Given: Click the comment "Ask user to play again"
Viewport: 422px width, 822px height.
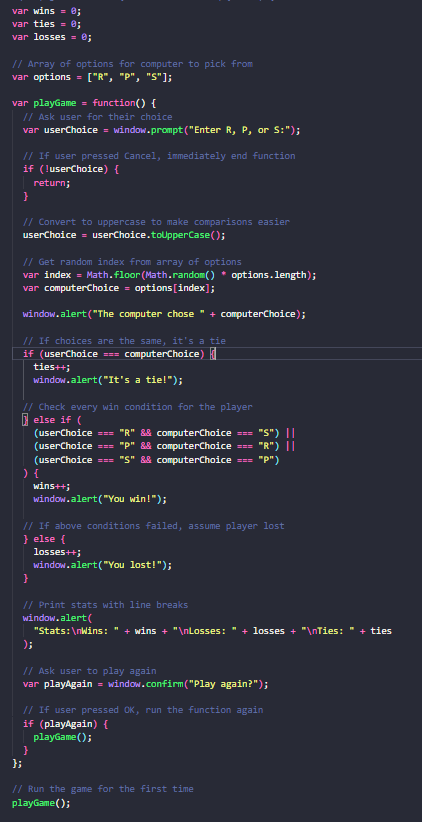Looking at the screenshot, I should coord(90,671).
